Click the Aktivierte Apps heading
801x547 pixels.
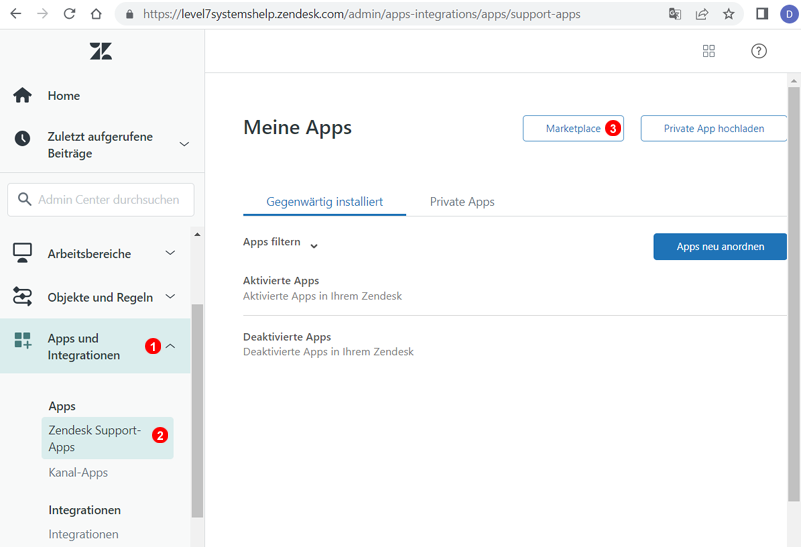[x=281, y=280]
